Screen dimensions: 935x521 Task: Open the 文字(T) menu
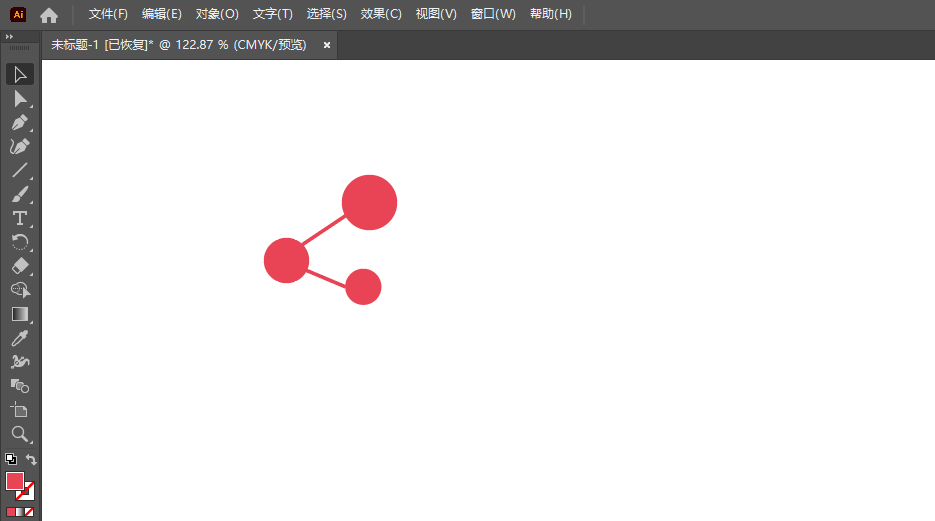point(273,14)
